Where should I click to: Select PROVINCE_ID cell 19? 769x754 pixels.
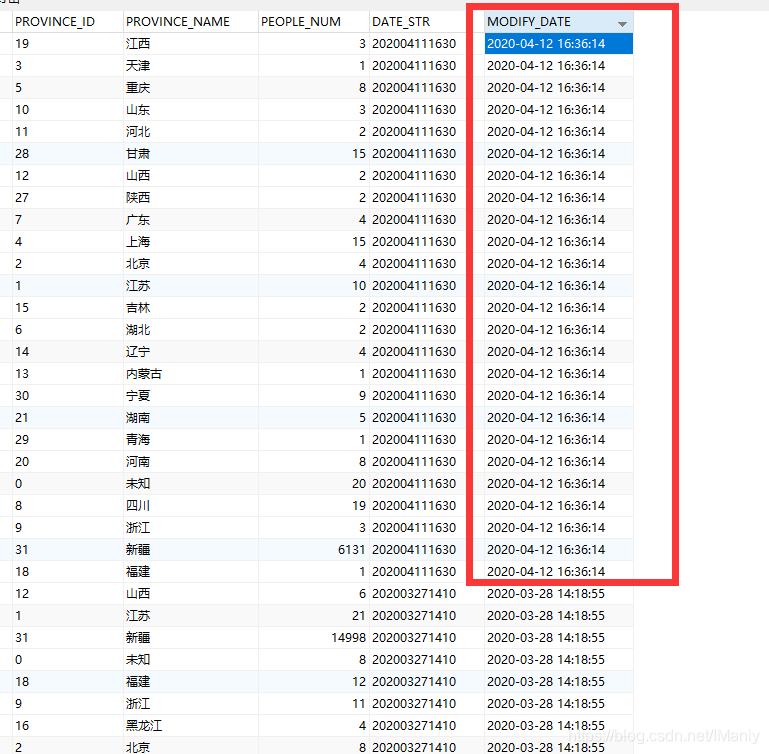(68, 44)
